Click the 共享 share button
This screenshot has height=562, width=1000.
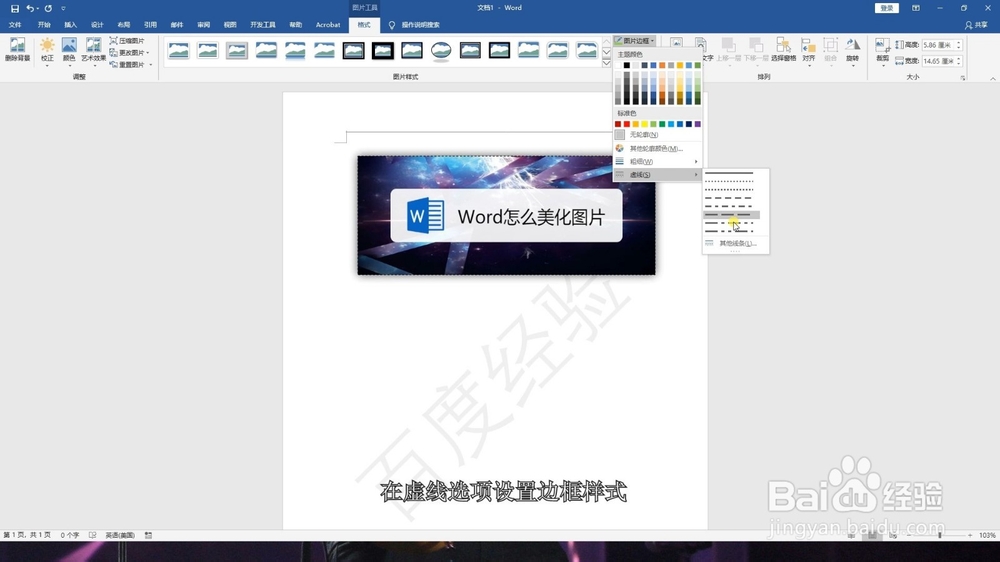(x=976, y=25)
